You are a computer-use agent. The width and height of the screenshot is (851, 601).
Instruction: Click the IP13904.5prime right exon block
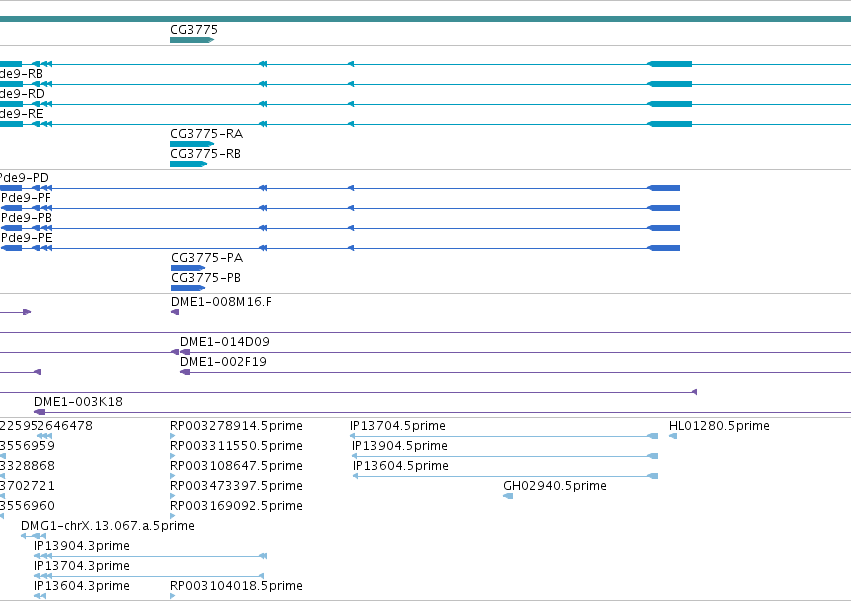pos(653,456)
